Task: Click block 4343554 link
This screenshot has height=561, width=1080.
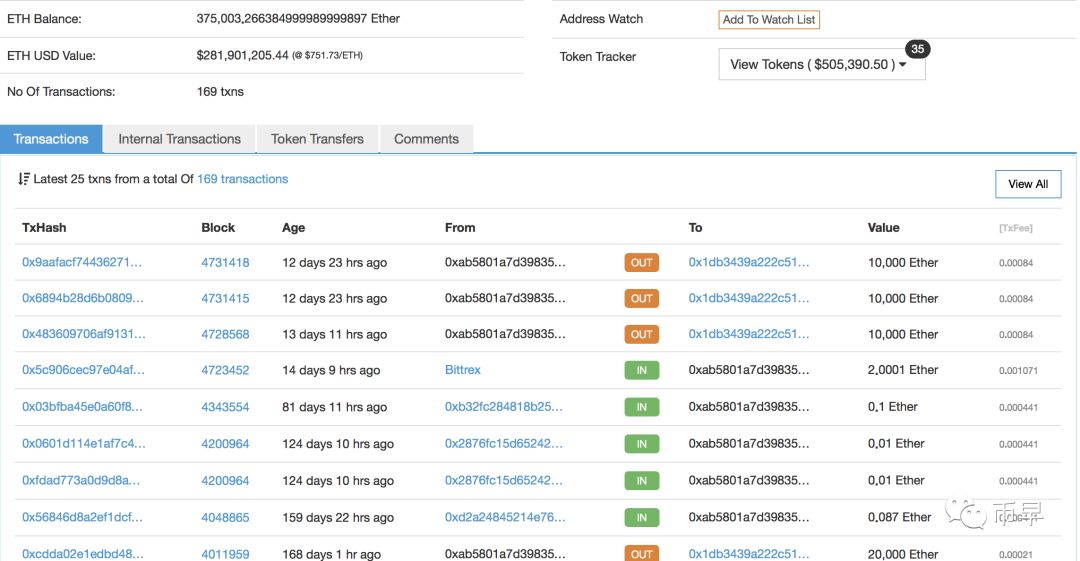Action: point(225,407)
